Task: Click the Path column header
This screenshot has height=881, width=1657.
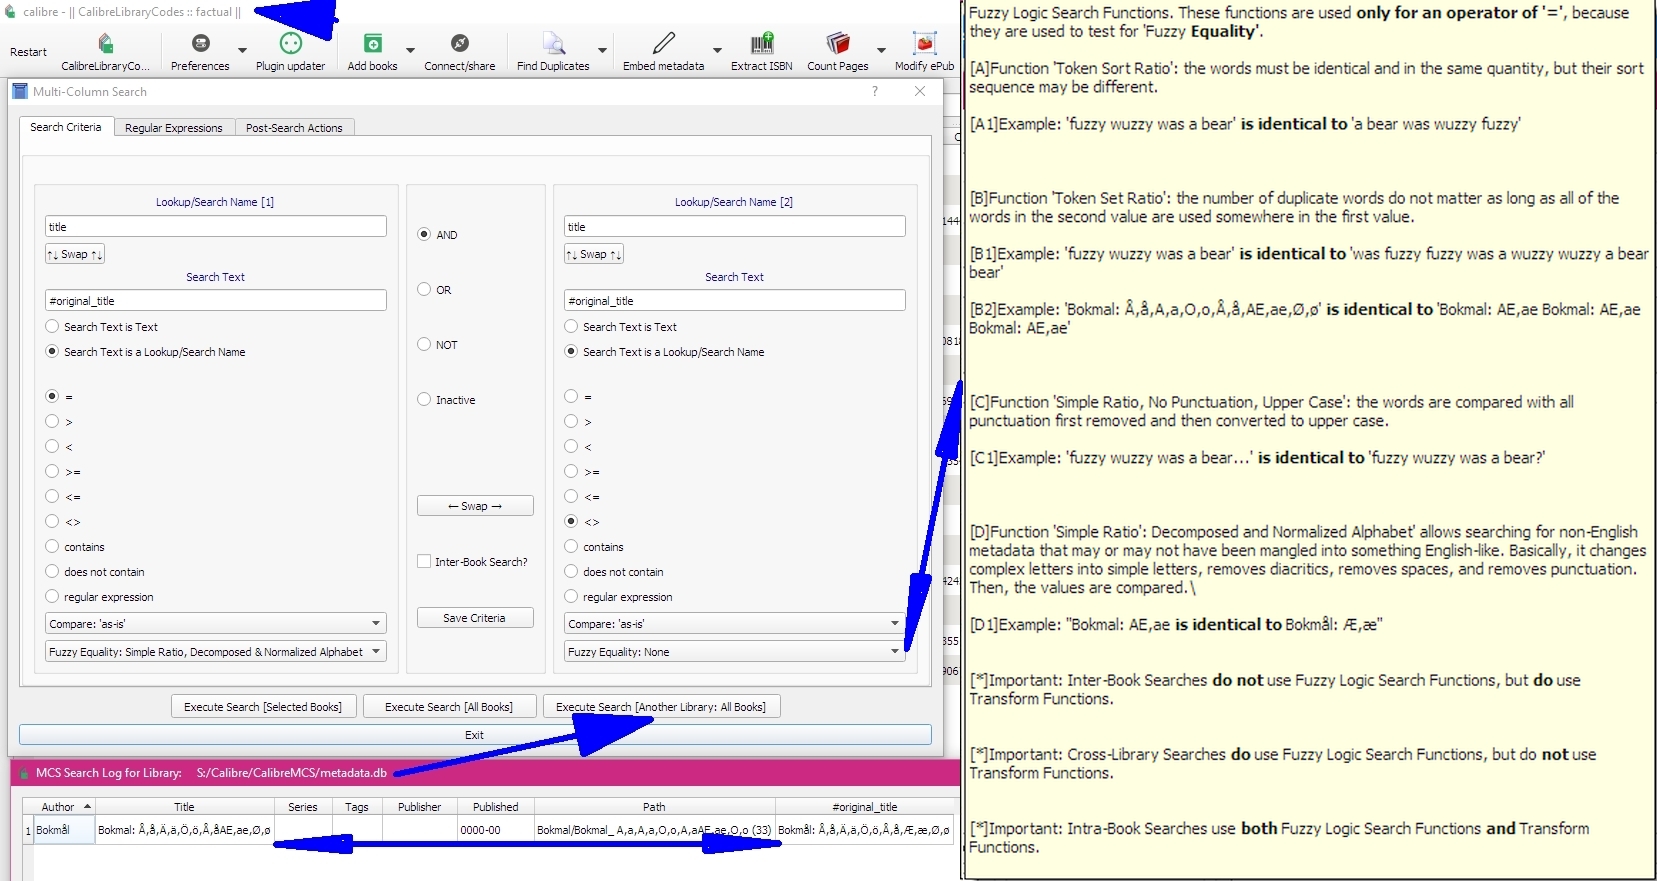Action: point(654,806)
